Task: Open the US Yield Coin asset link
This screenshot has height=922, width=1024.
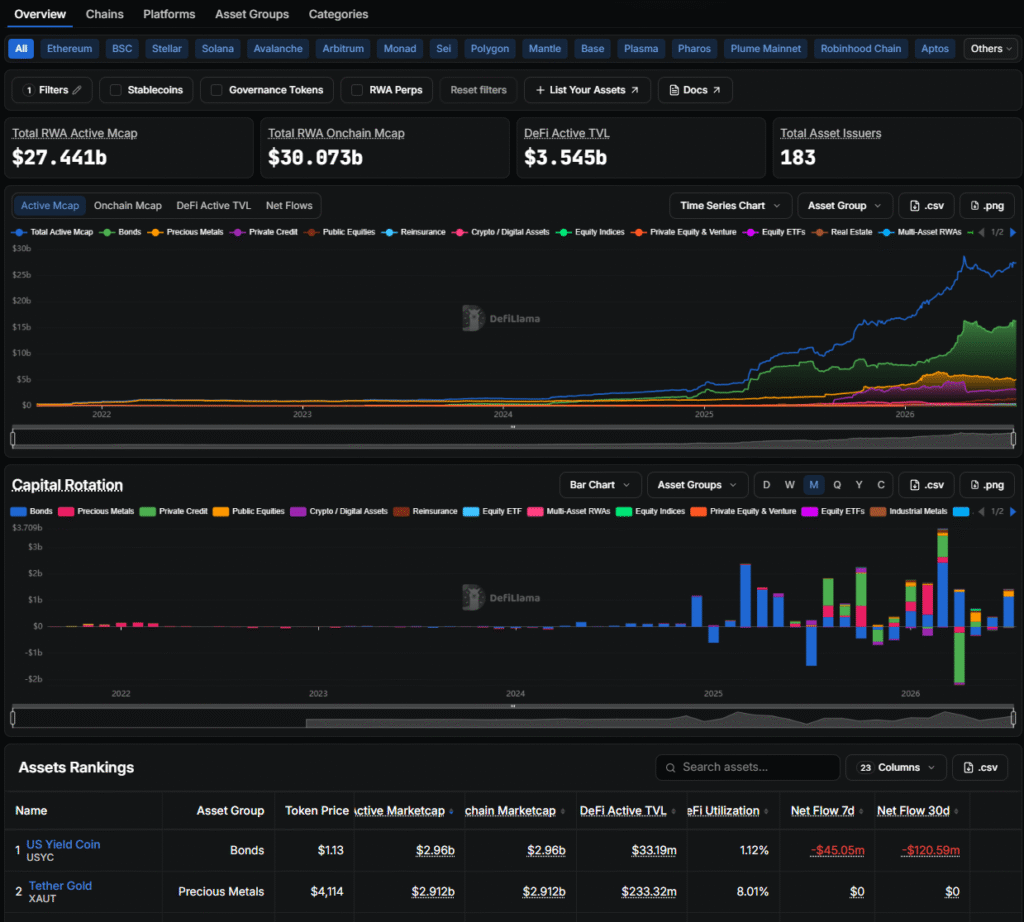Action: 63,844
